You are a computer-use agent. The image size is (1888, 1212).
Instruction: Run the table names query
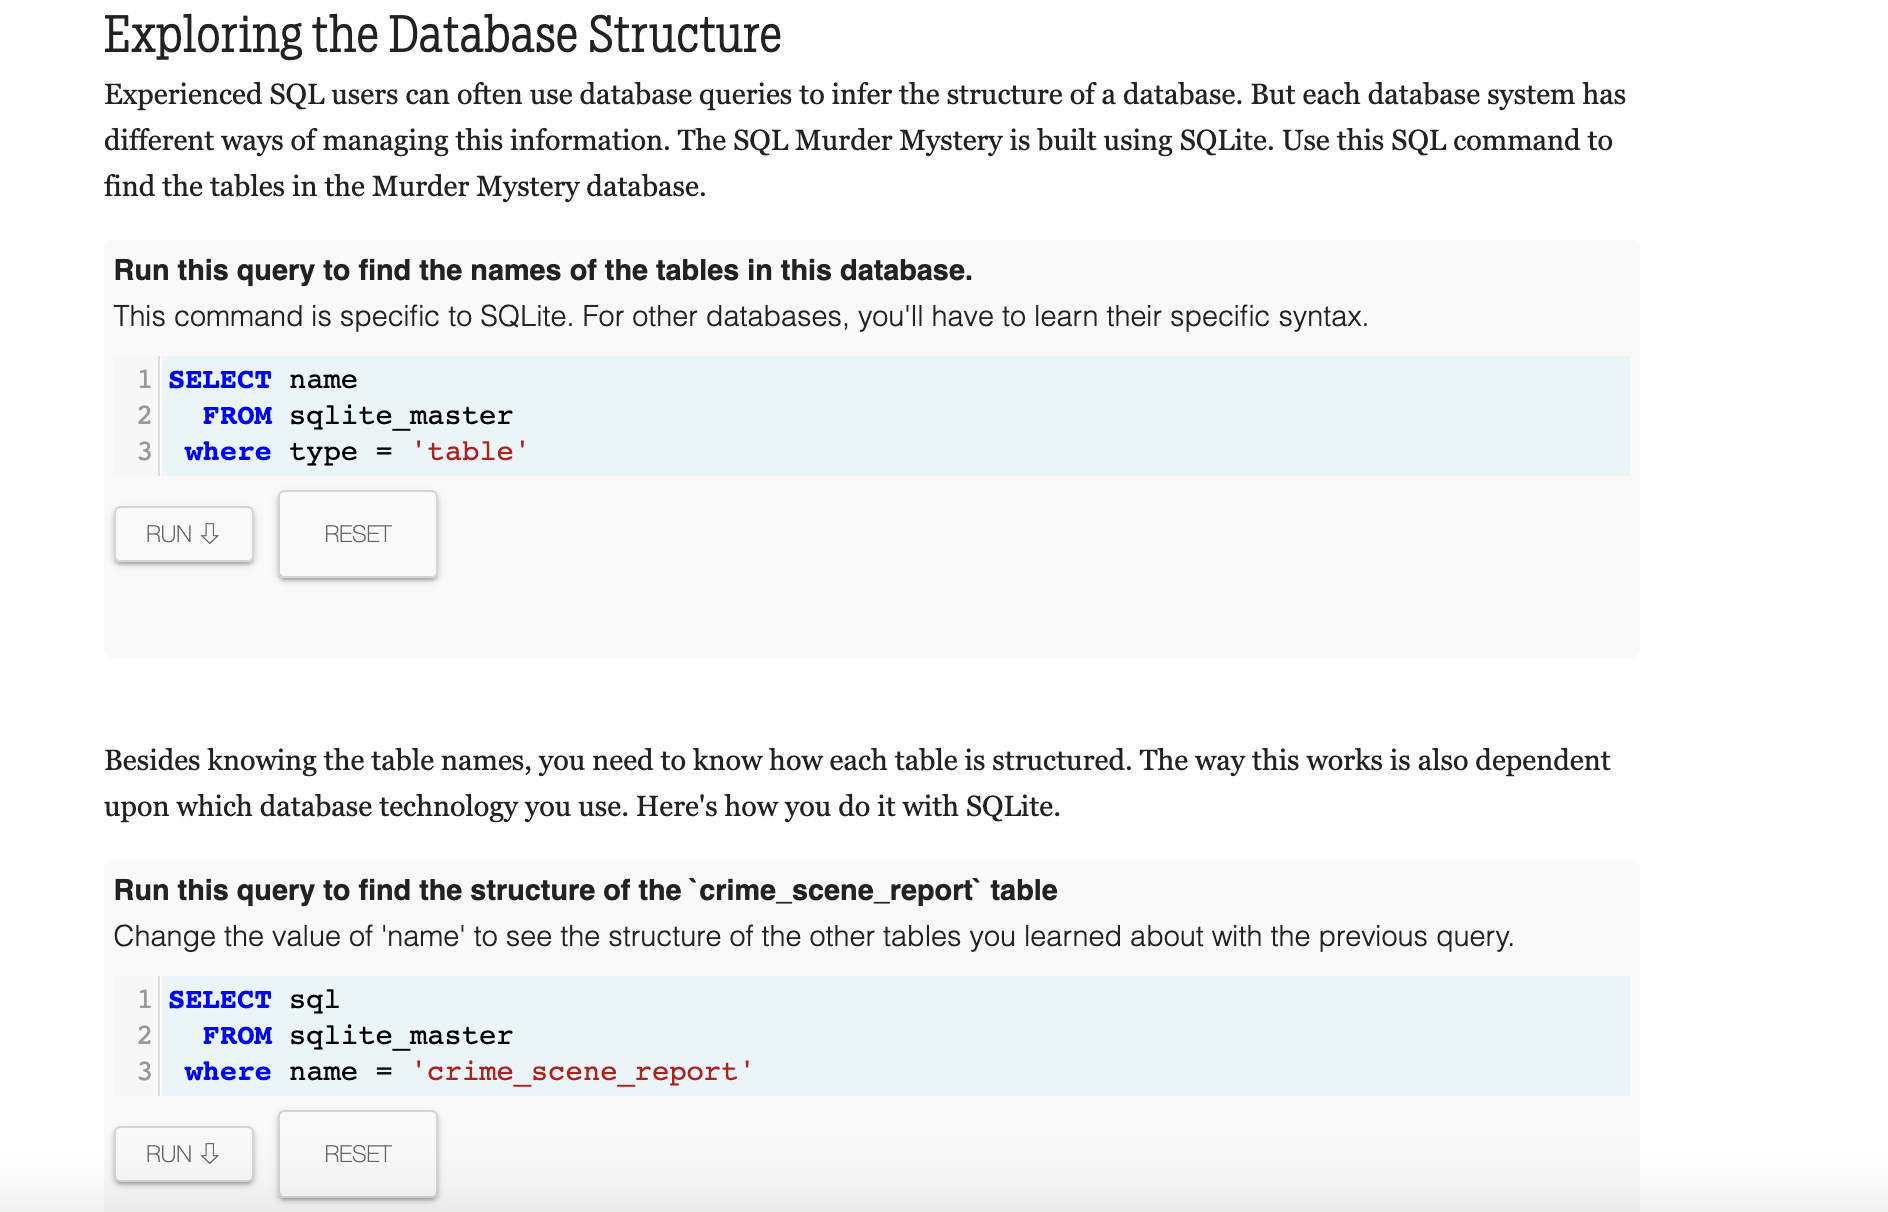(183, 534)
